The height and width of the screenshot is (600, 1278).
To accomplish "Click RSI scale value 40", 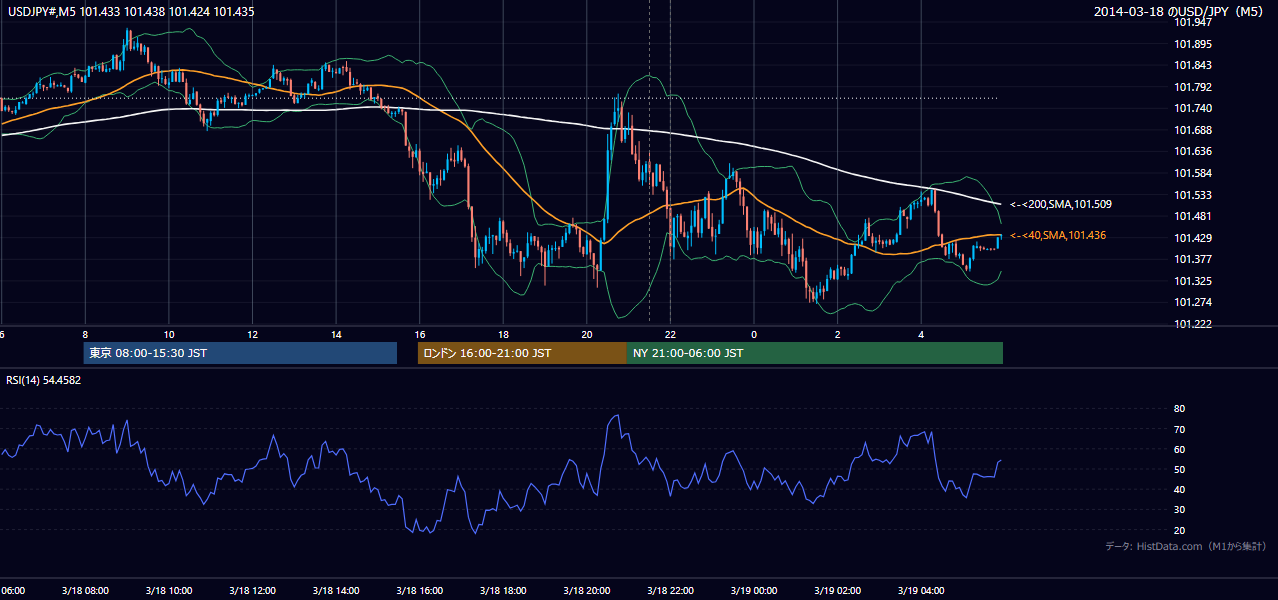I will (x=1180, y=489).
